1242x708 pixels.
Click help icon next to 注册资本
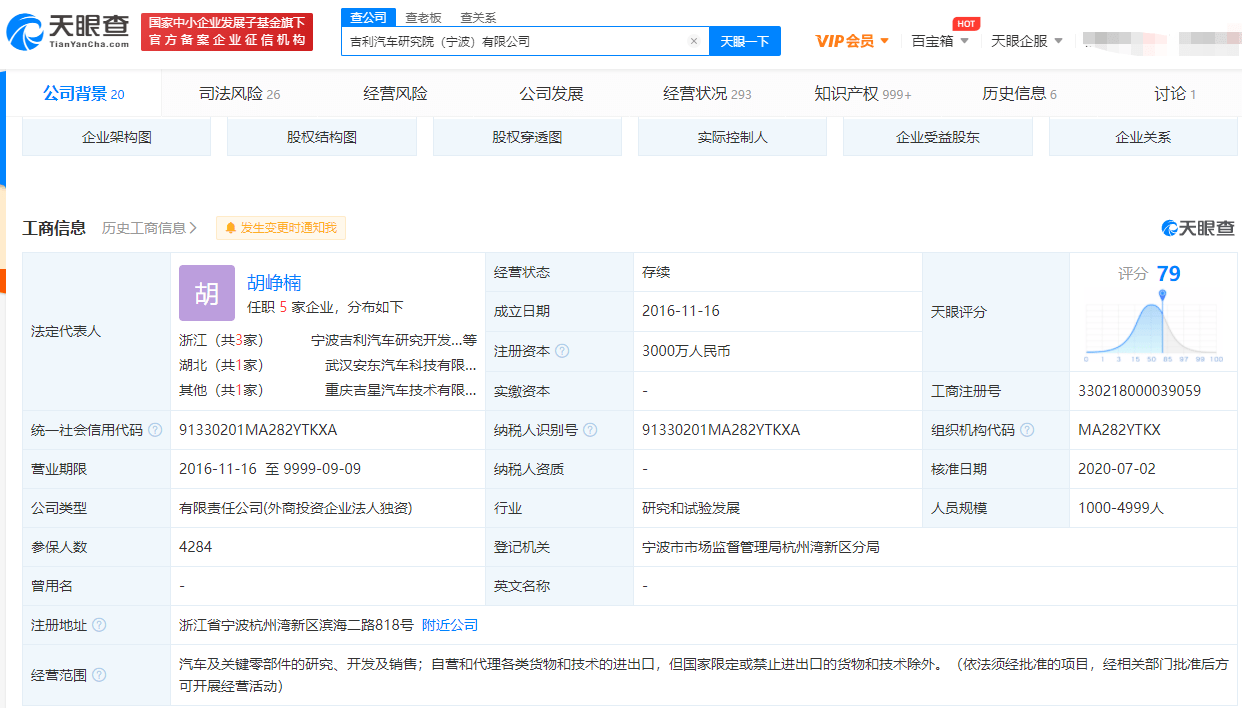(562, 351)
